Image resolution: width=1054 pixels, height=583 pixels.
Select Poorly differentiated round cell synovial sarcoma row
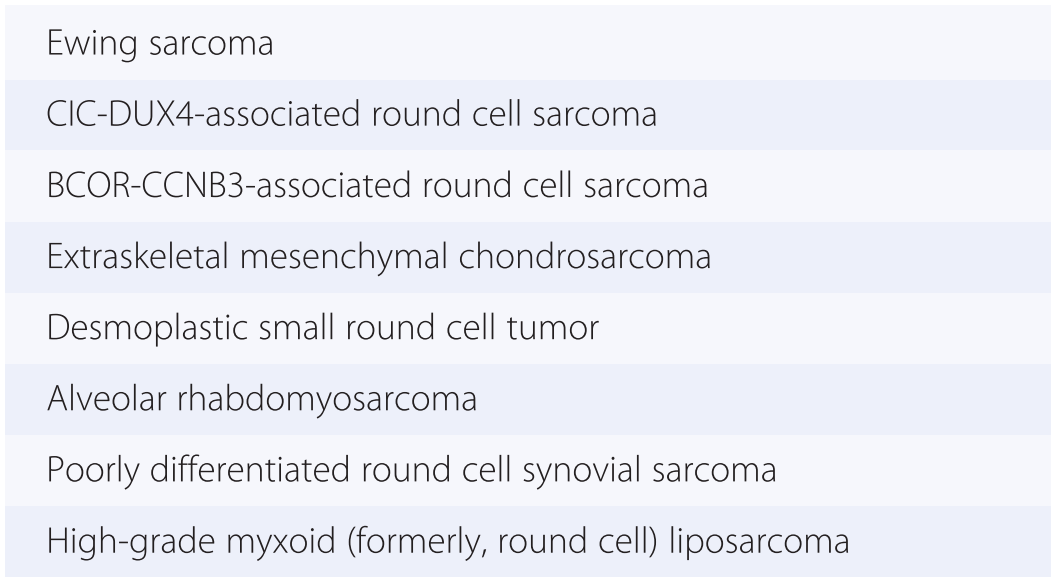pos(527,470)
